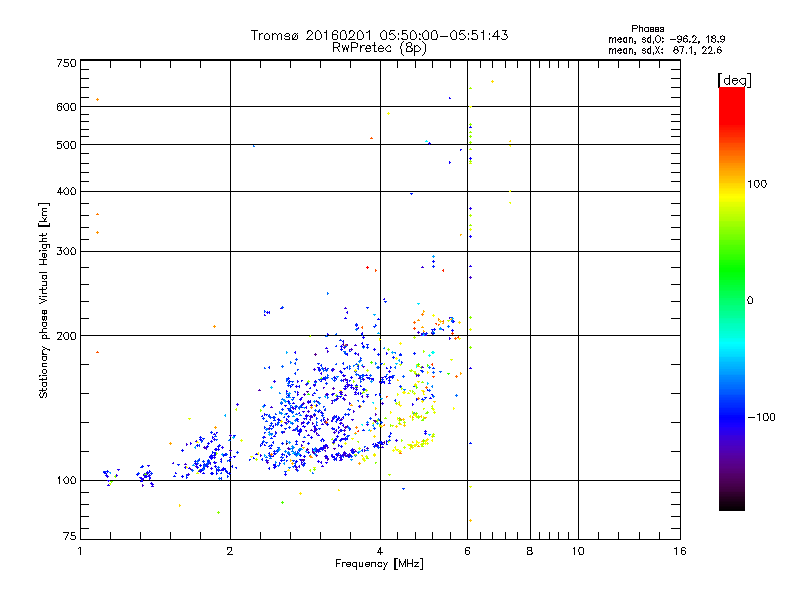Click the "mean, sd,O: -96.2, 18.9" text

point(666,39)
